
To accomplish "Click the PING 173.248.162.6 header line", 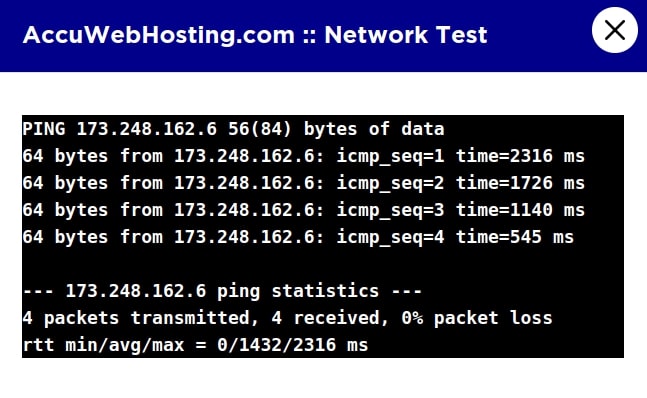I will [x=233, y=129].
